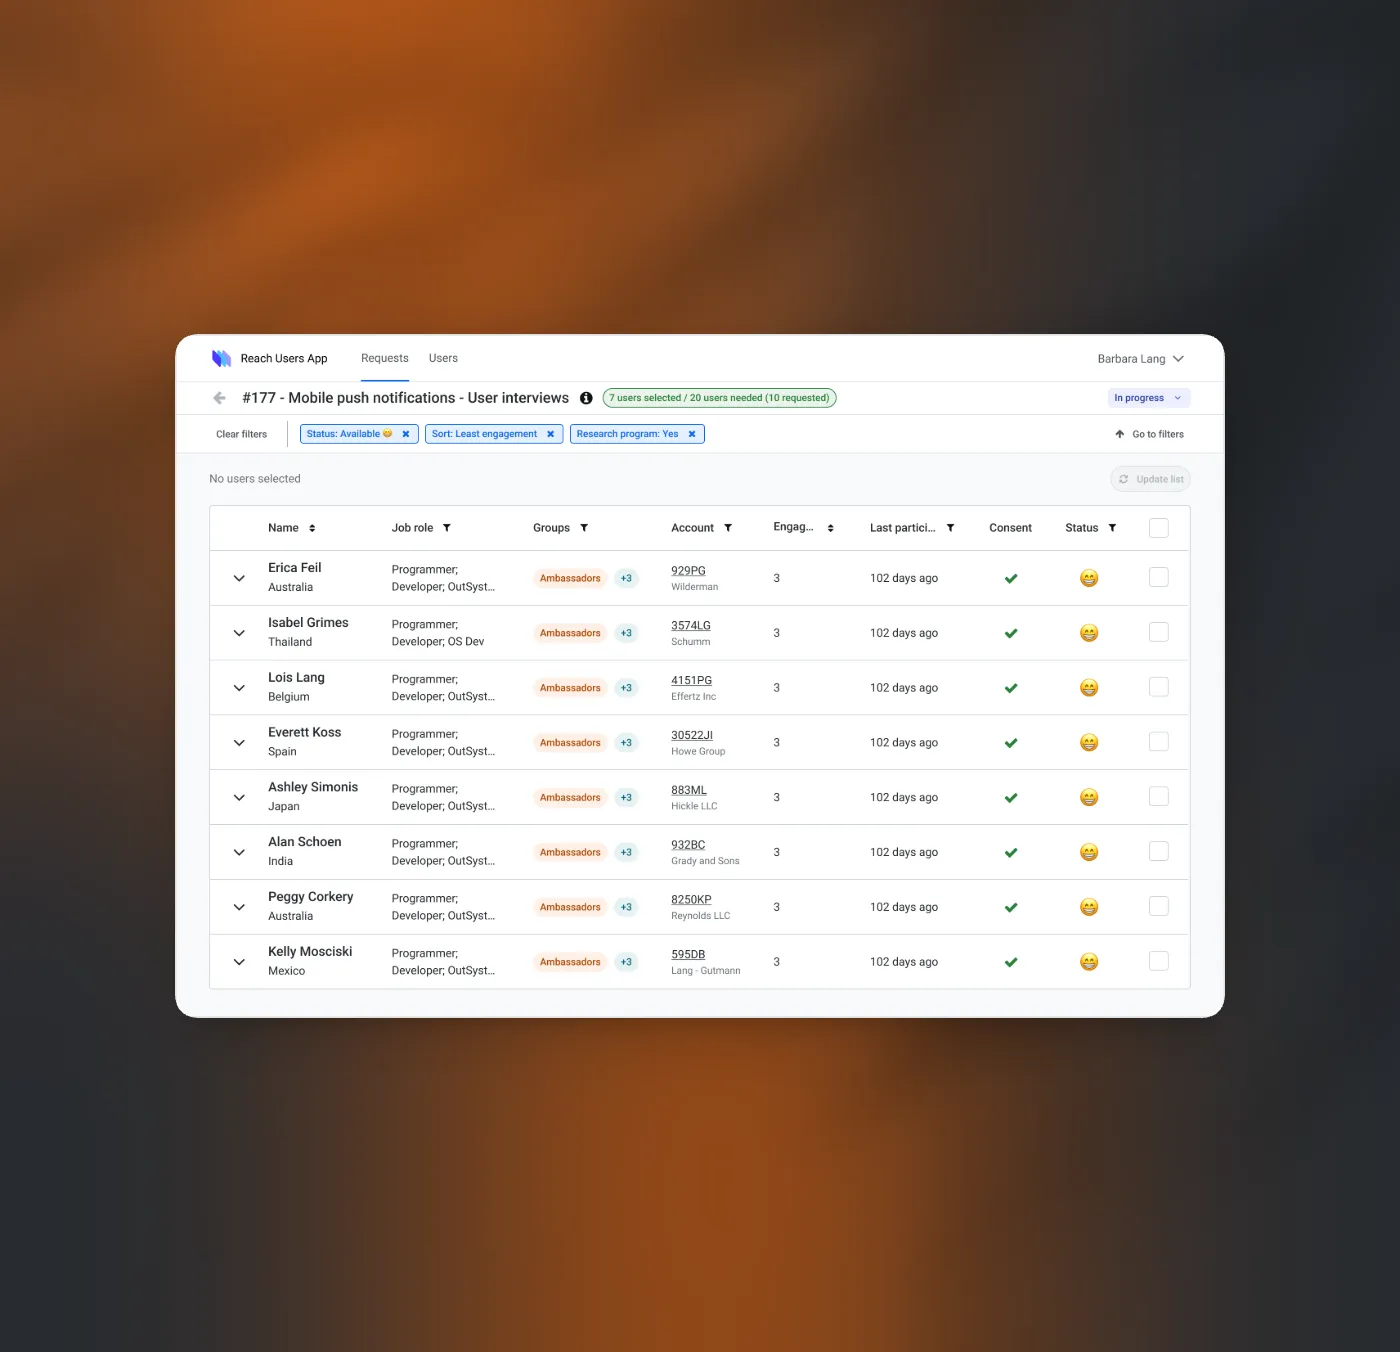The width and height of the screenshot is (1400, 1352).
Task: Select the checkbox for Peggy Corkery
Action: [x=1159, y=906]
